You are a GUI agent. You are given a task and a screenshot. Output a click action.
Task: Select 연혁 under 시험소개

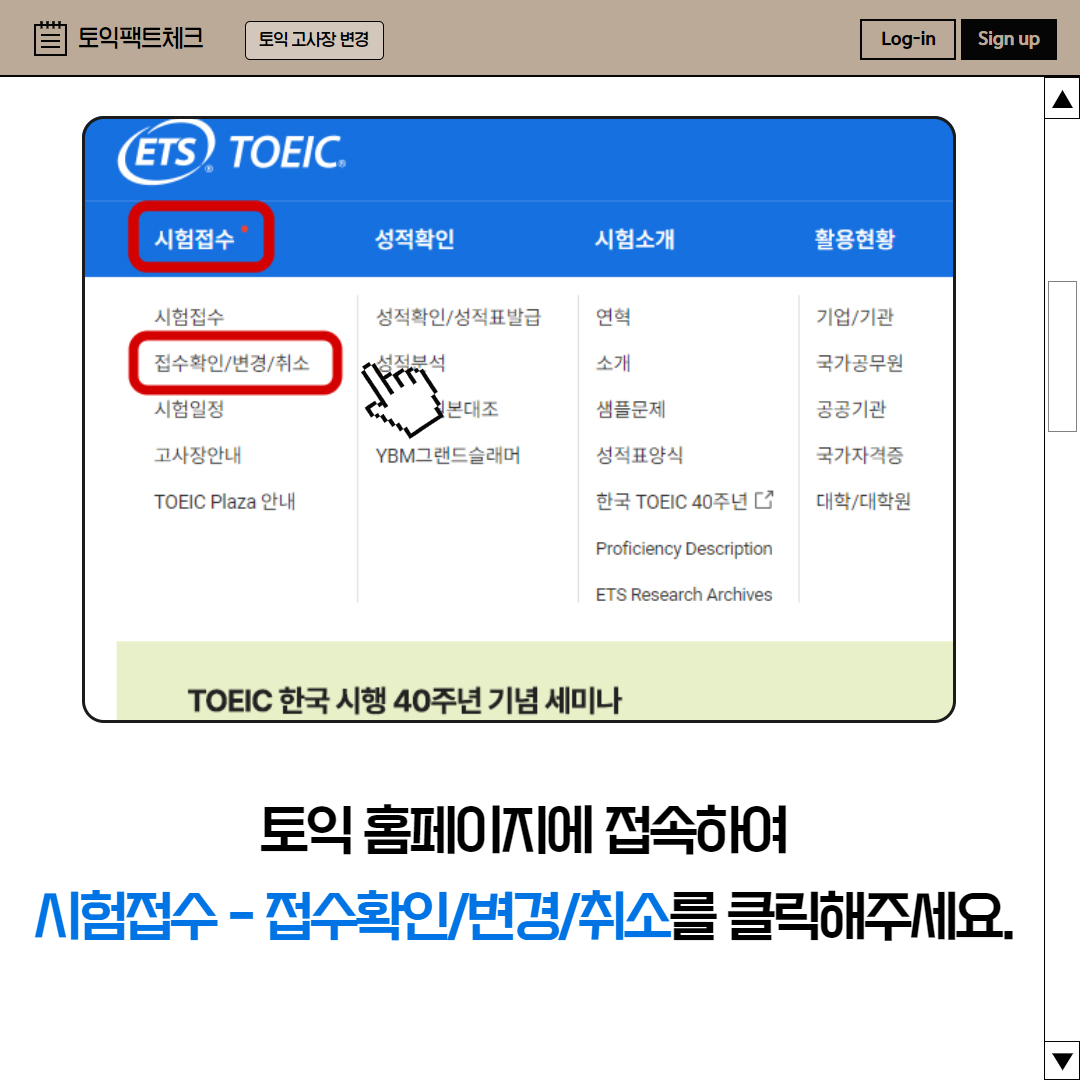[613, 317]
